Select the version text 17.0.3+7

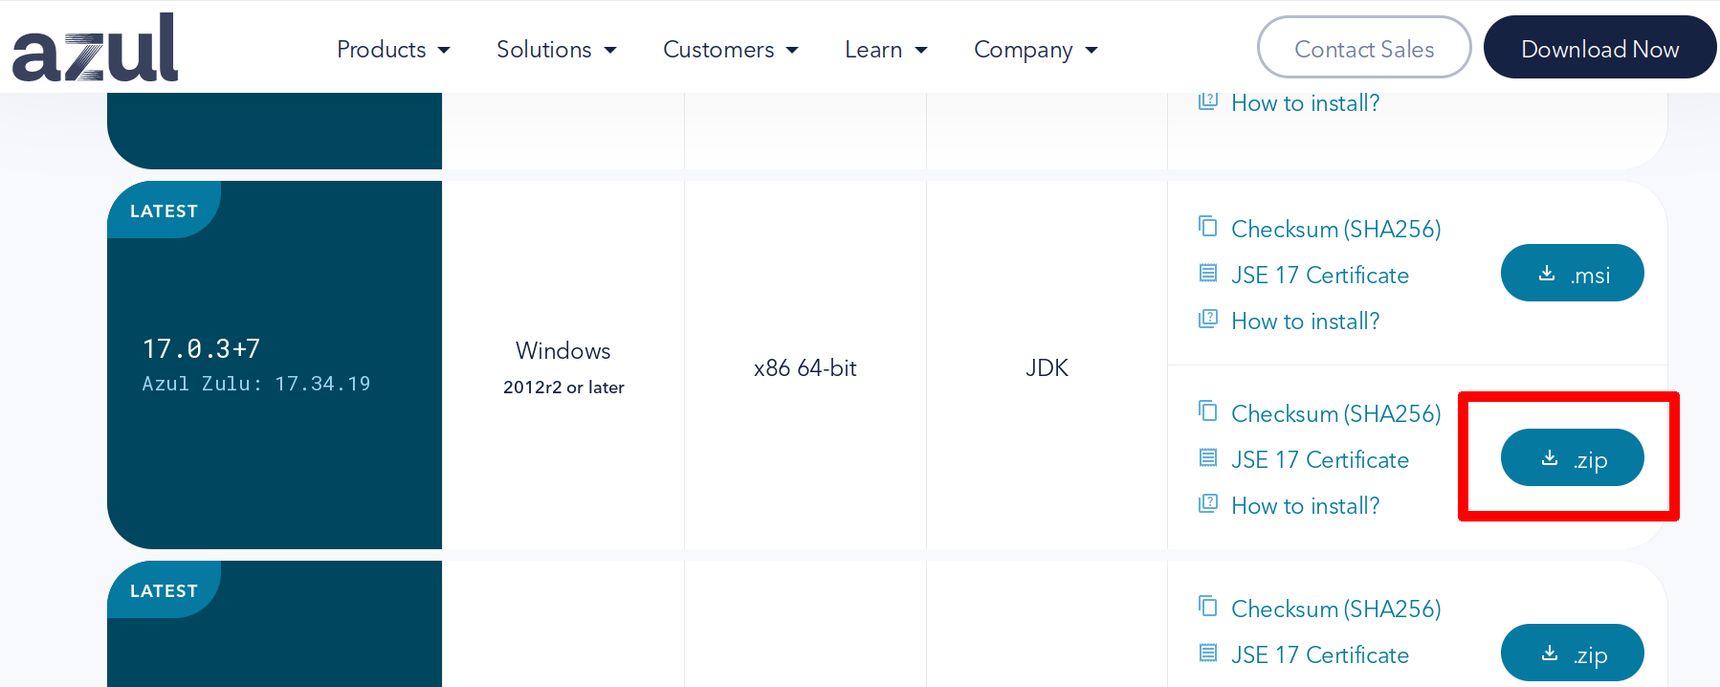[201, 349]
